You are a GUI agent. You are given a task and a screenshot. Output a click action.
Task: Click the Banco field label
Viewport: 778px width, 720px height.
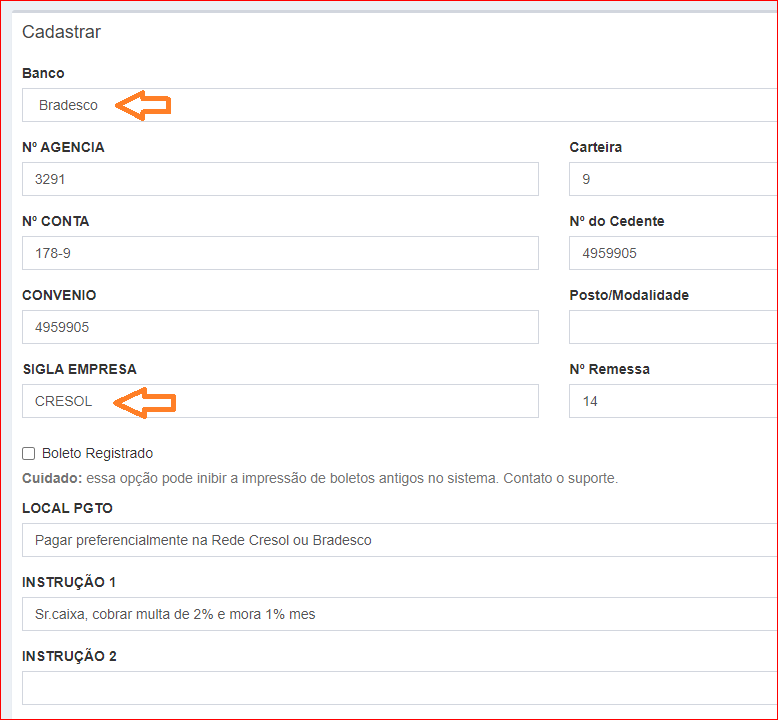coord(43,74)
